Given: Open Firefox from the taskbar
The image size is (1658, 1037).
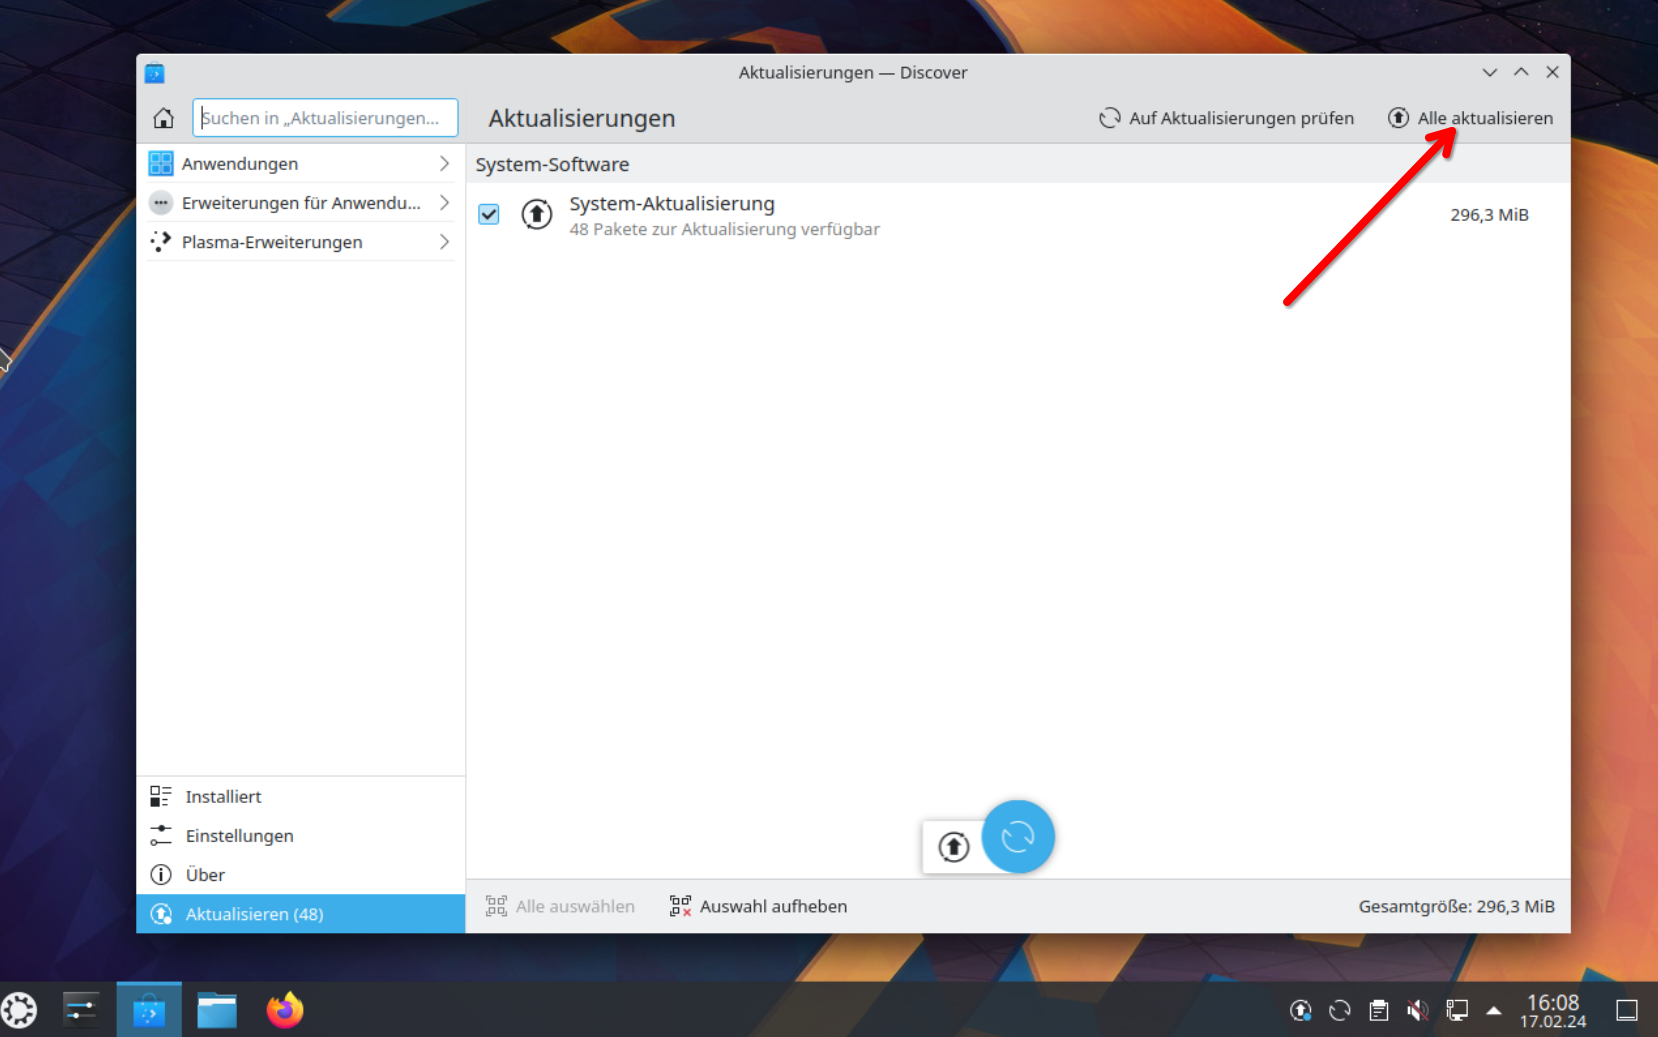Looking at the screenshot, I should click(x=285, y=1010).
